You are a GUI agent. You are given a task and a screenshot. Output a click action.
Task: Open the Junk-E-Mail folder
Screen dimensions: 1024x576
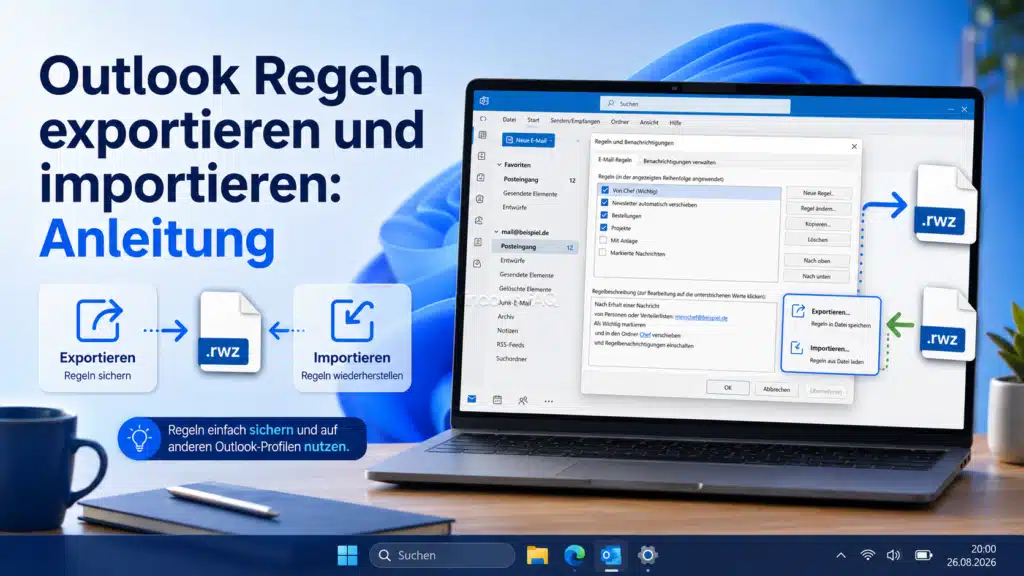click(515, 303)
